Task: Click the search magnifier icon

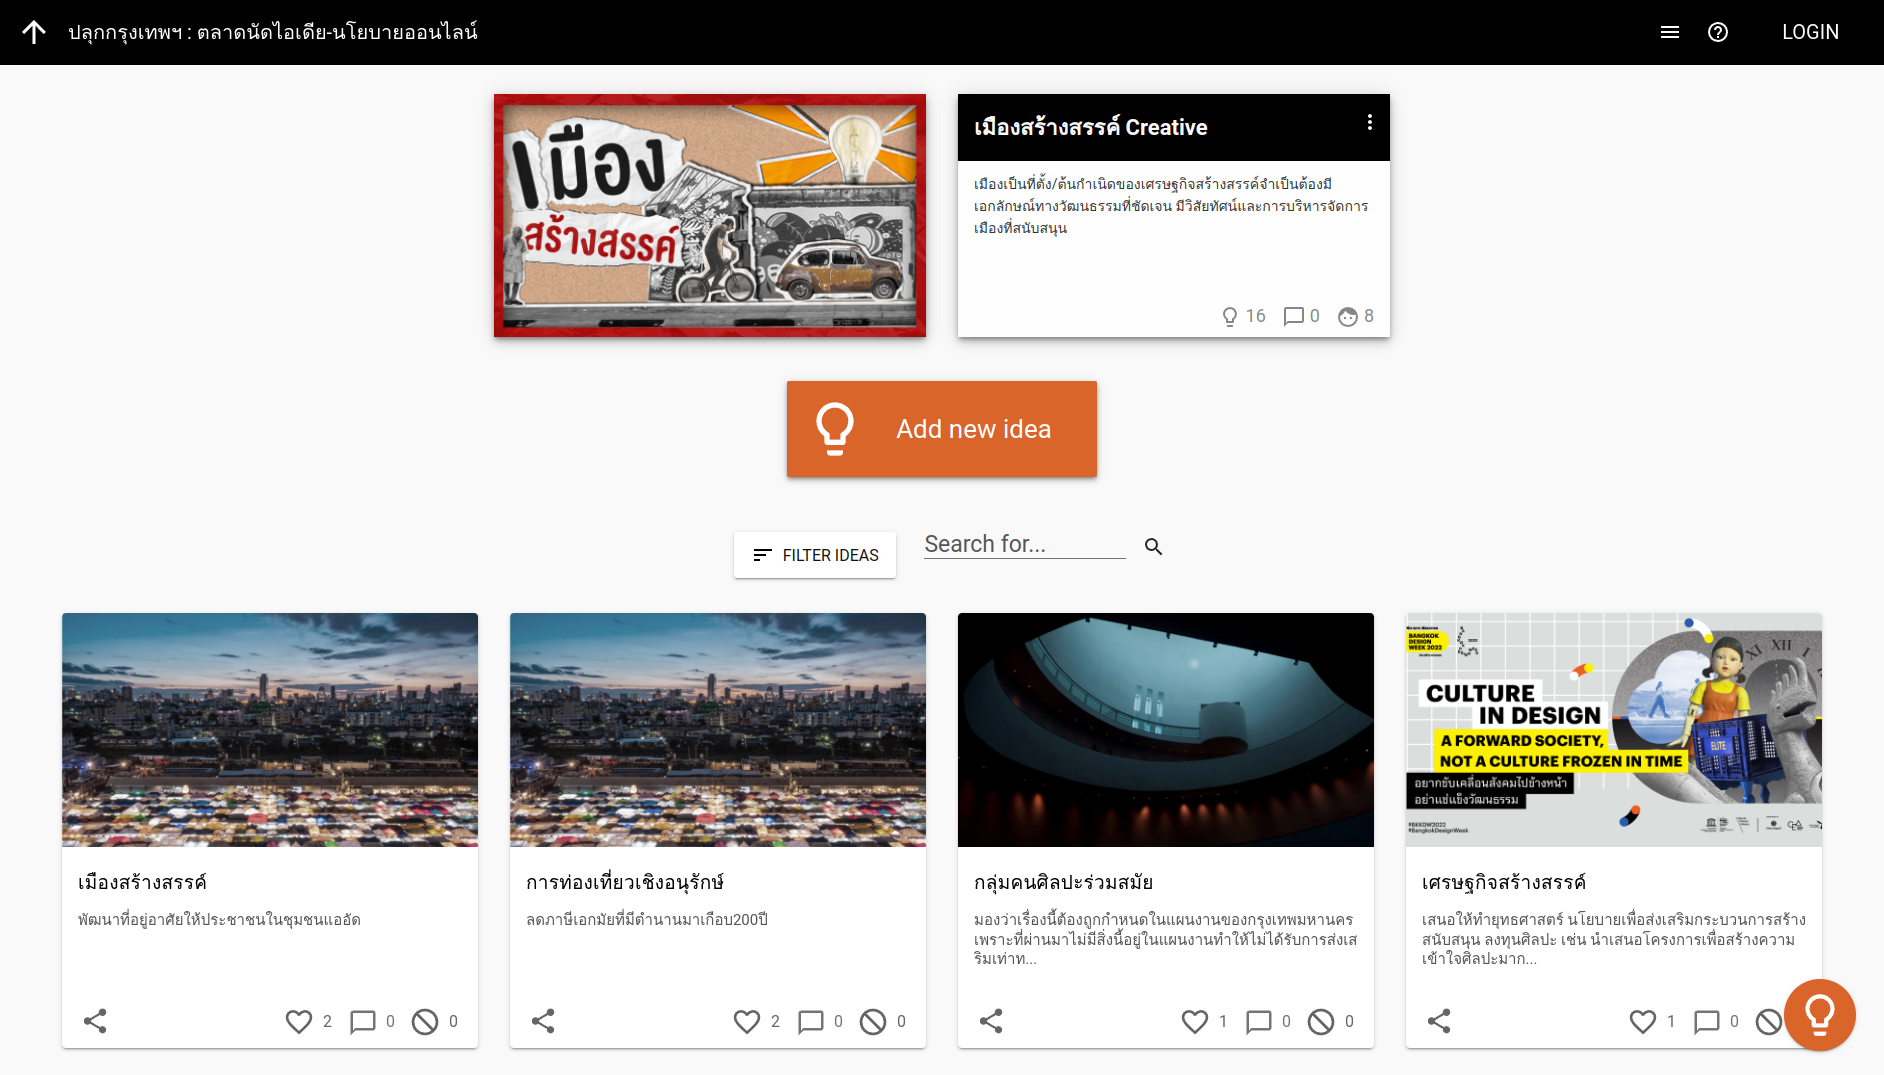Action: [x=1153, y=547]
